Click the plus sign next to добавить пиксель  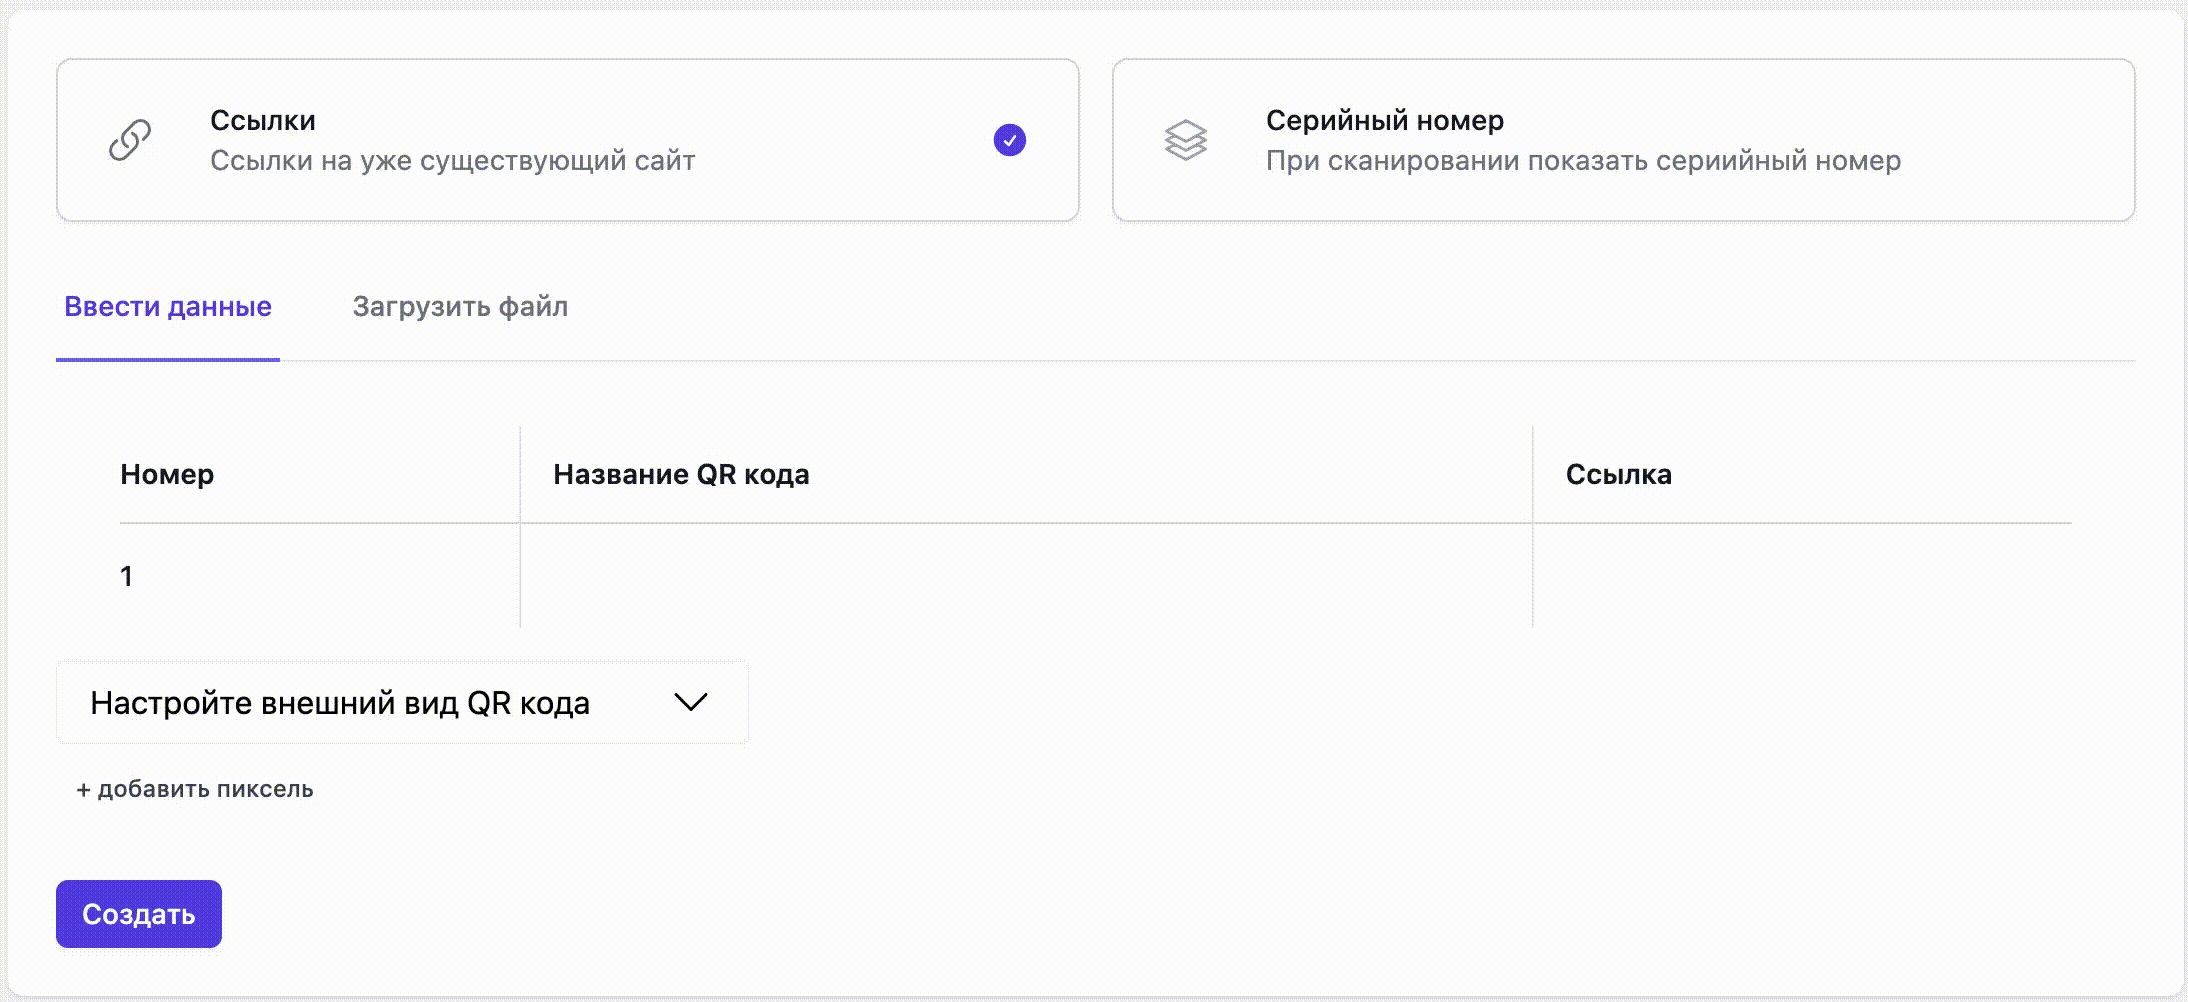(83, 788)
